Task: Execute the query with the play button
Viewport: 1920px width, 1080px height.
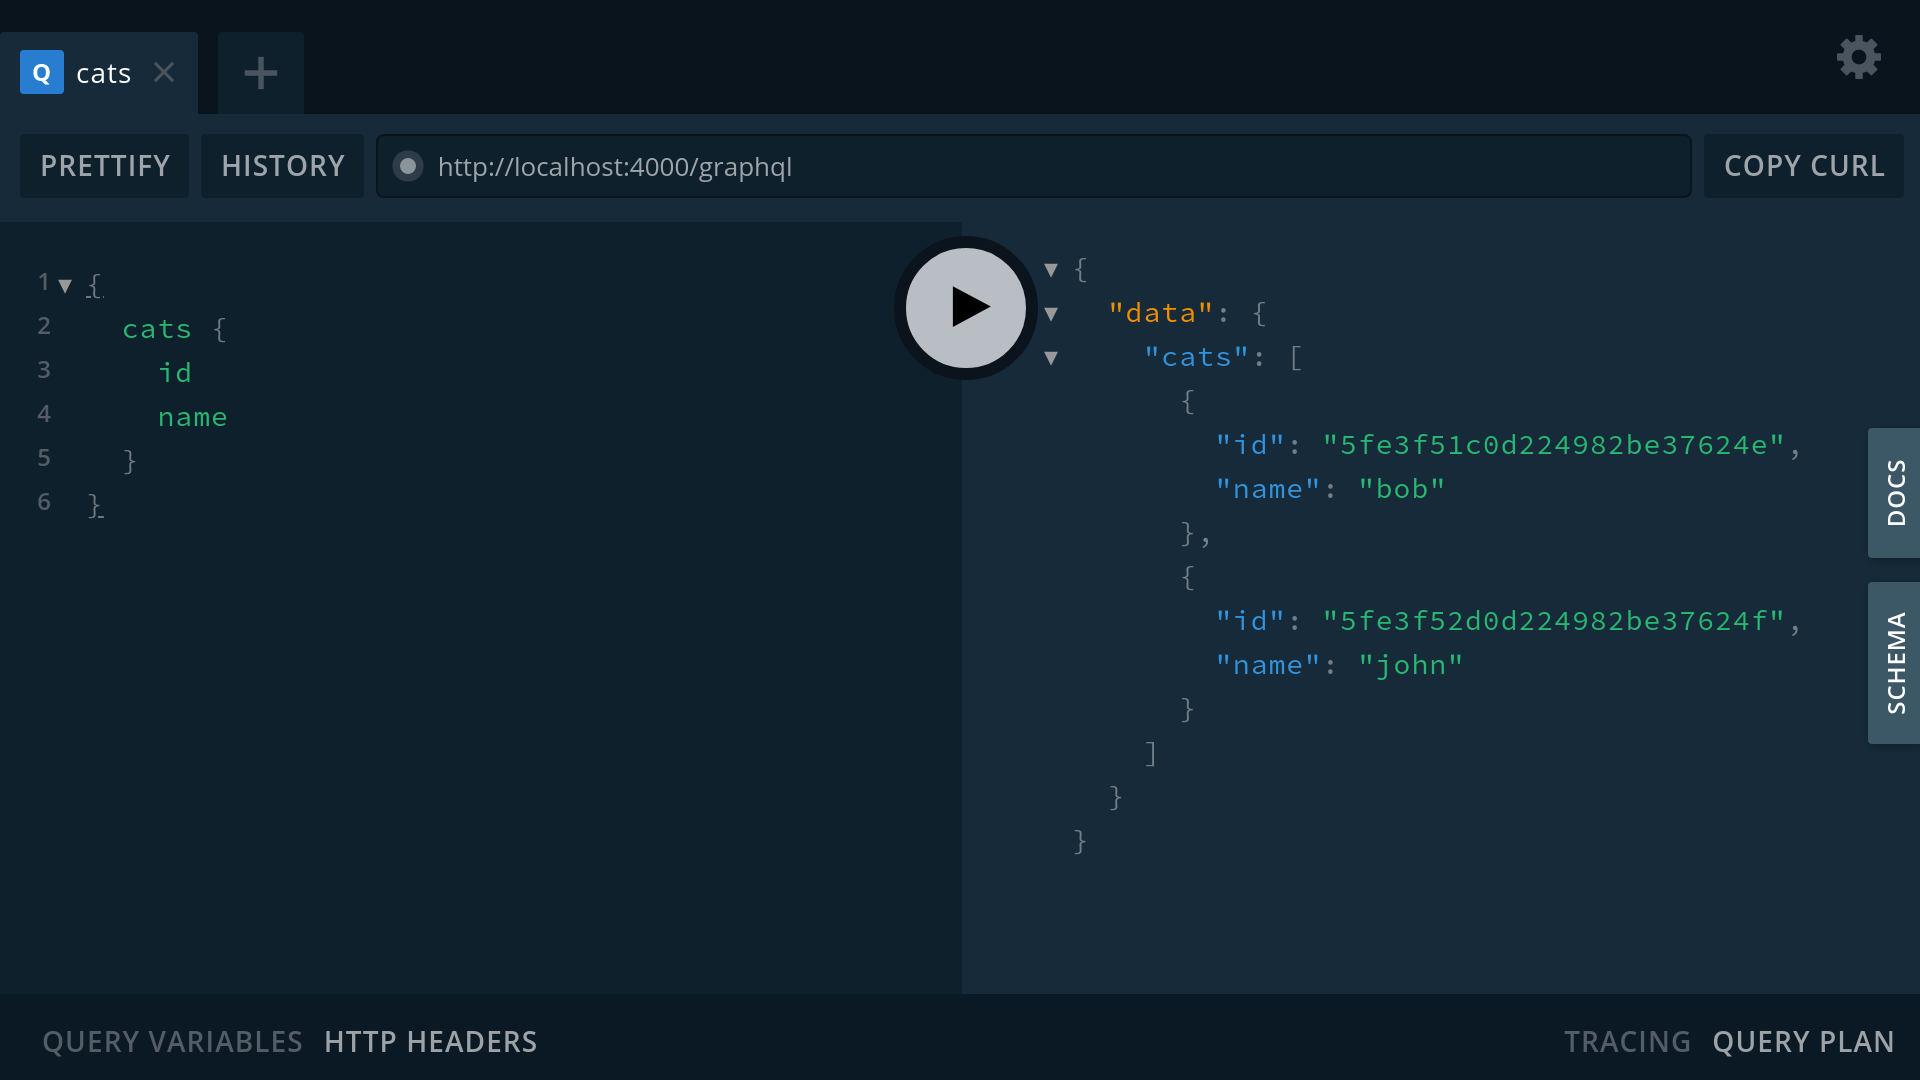Action: pos(963,308)
